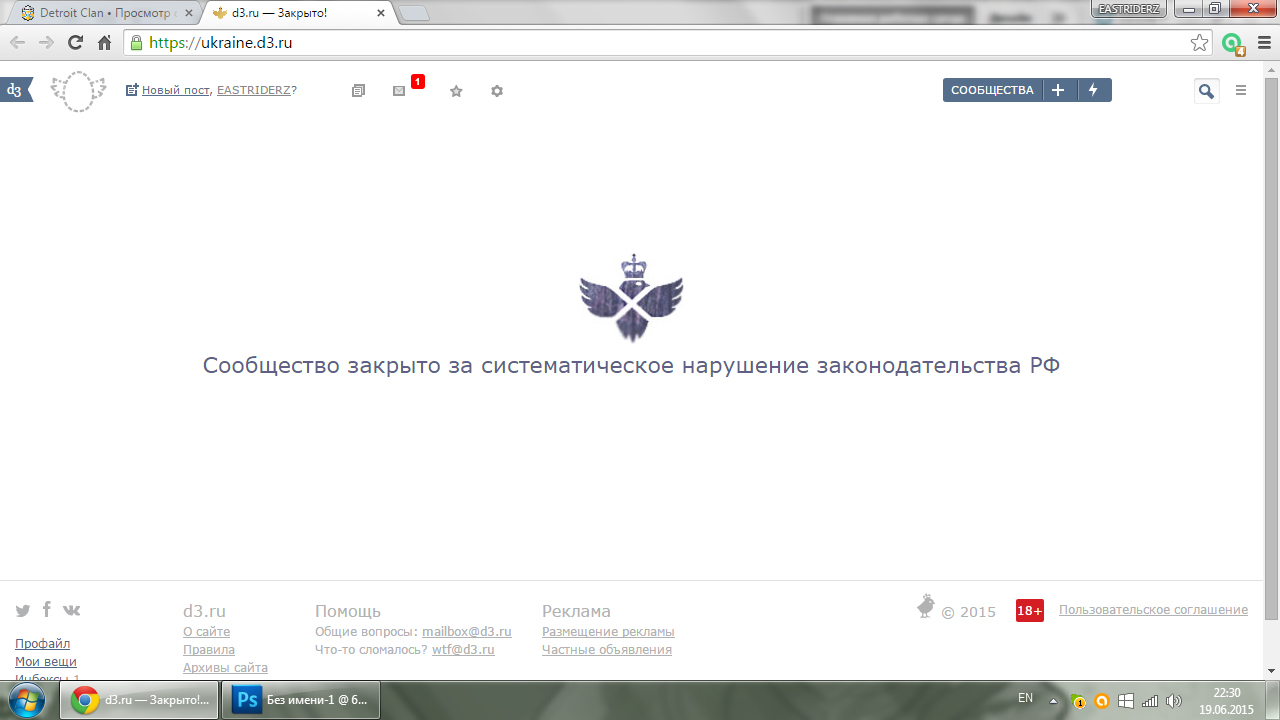
Task: Open the Правила link in footer
Action: [x=209, y=650]
